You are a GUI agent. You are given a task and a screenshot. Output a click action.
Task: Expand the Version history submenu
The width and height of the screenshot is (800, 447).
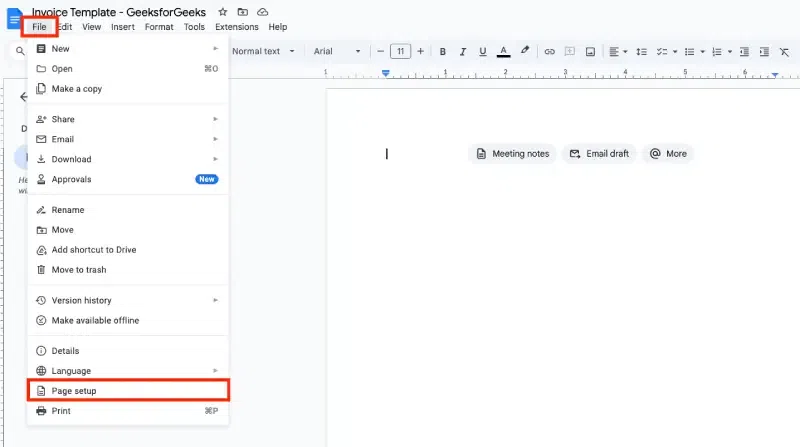point(128,300)
